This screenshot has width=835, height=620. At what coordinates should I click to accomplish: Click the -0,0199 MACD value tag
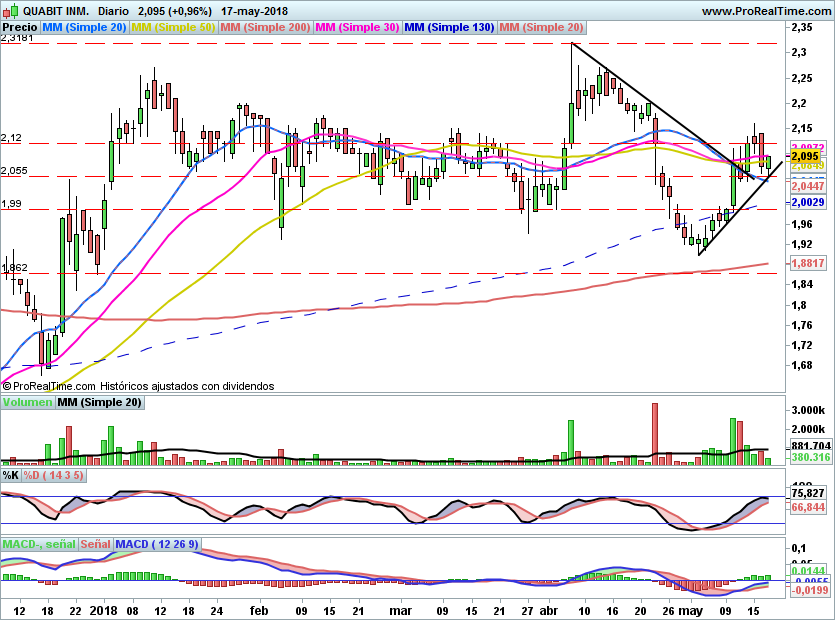point(809,590)
